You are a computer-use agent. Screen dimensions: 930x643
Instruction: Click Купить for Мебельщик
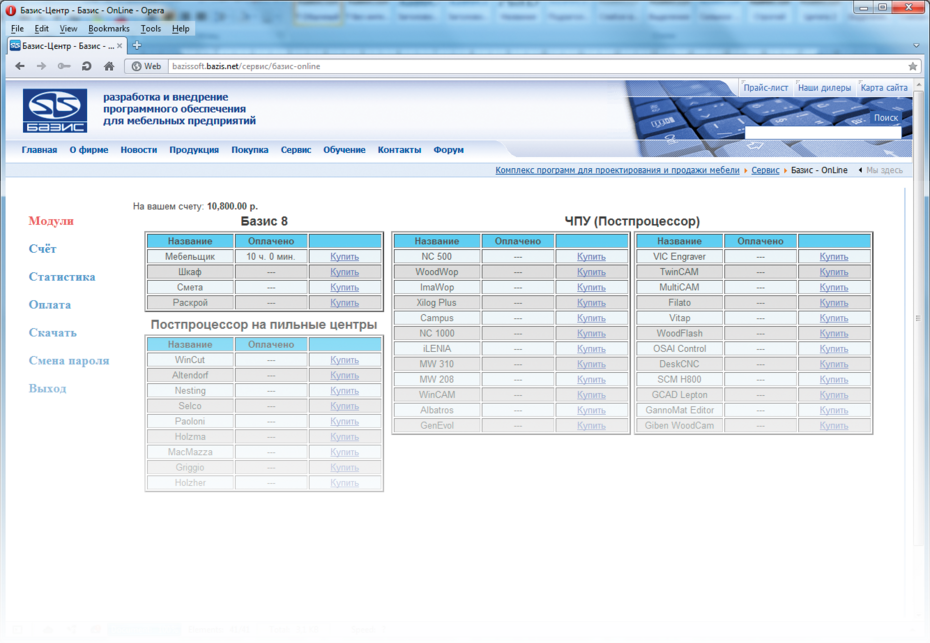[345, 257]
